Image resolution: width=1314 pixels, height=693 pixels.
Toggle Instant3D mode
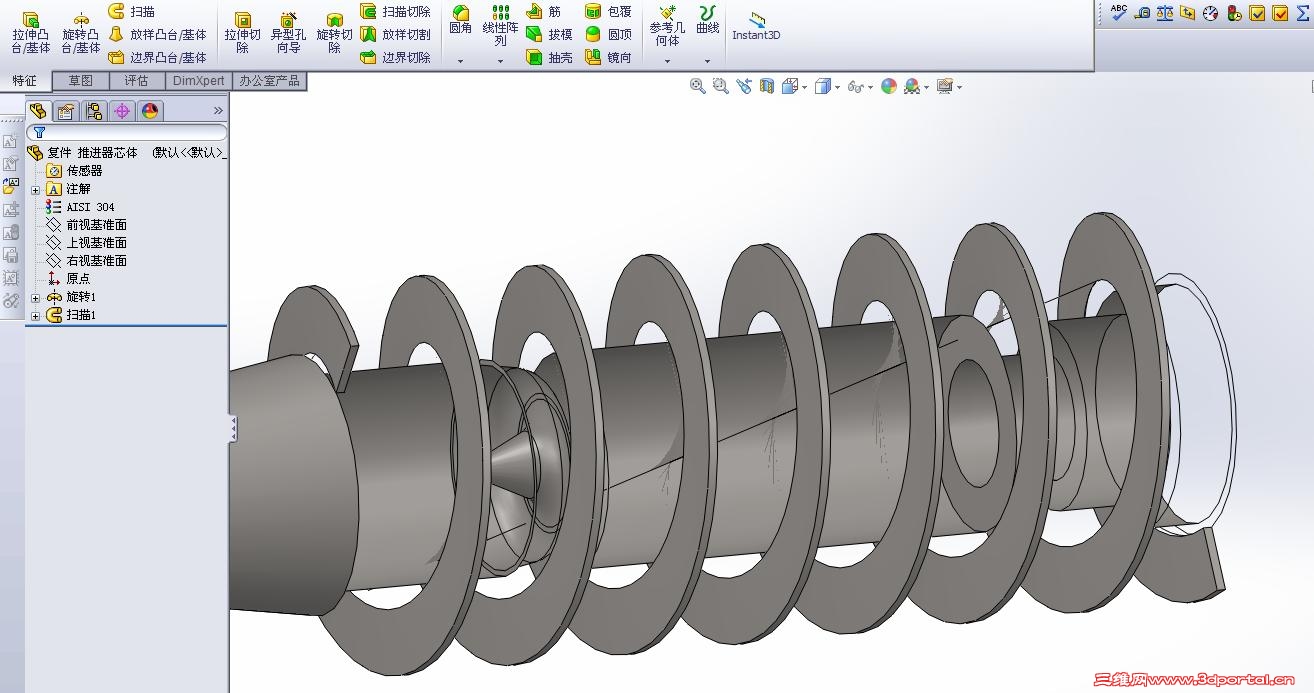point(756,26)
